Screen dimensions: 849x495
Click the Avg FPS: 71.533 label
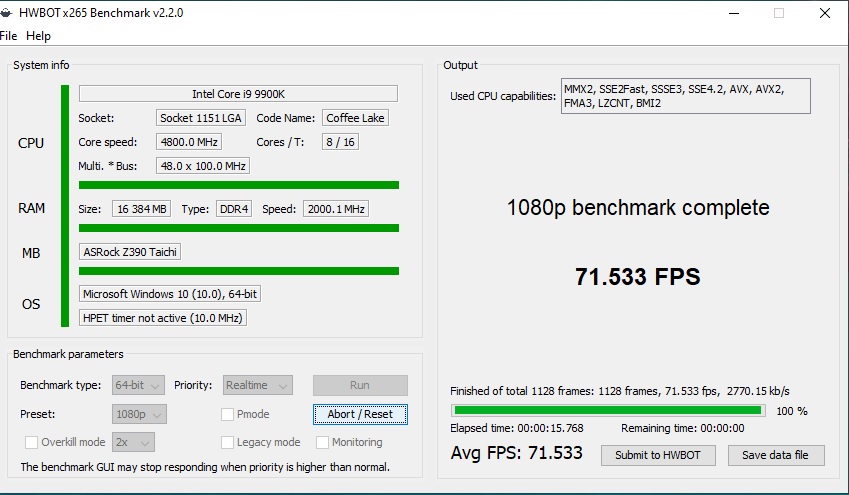pyautogui.click(x=517, y=453)
